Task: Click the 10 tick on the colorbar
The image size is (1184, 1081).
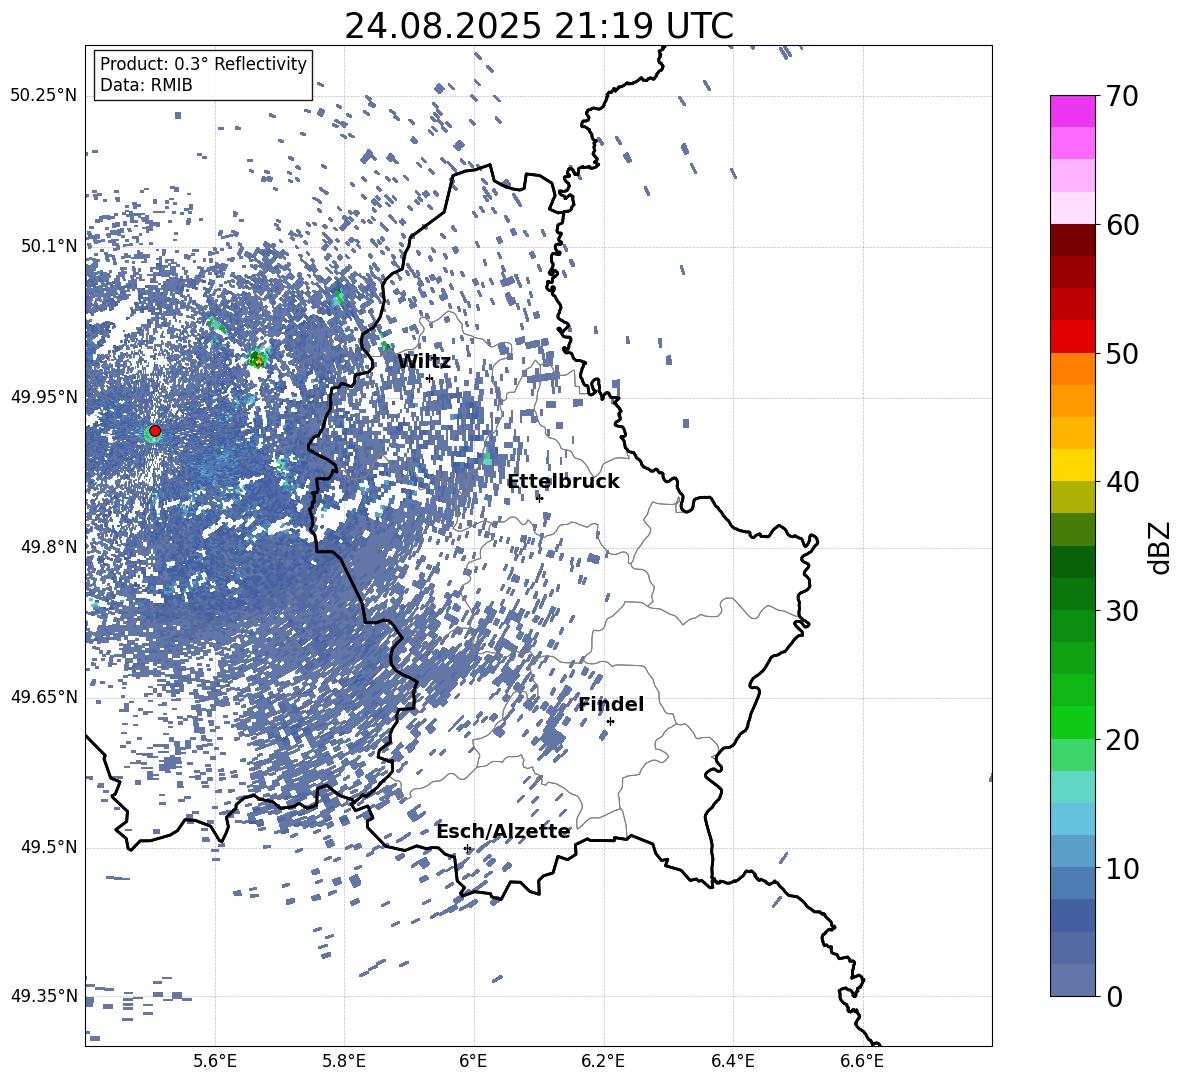Action: (1122, 869)
